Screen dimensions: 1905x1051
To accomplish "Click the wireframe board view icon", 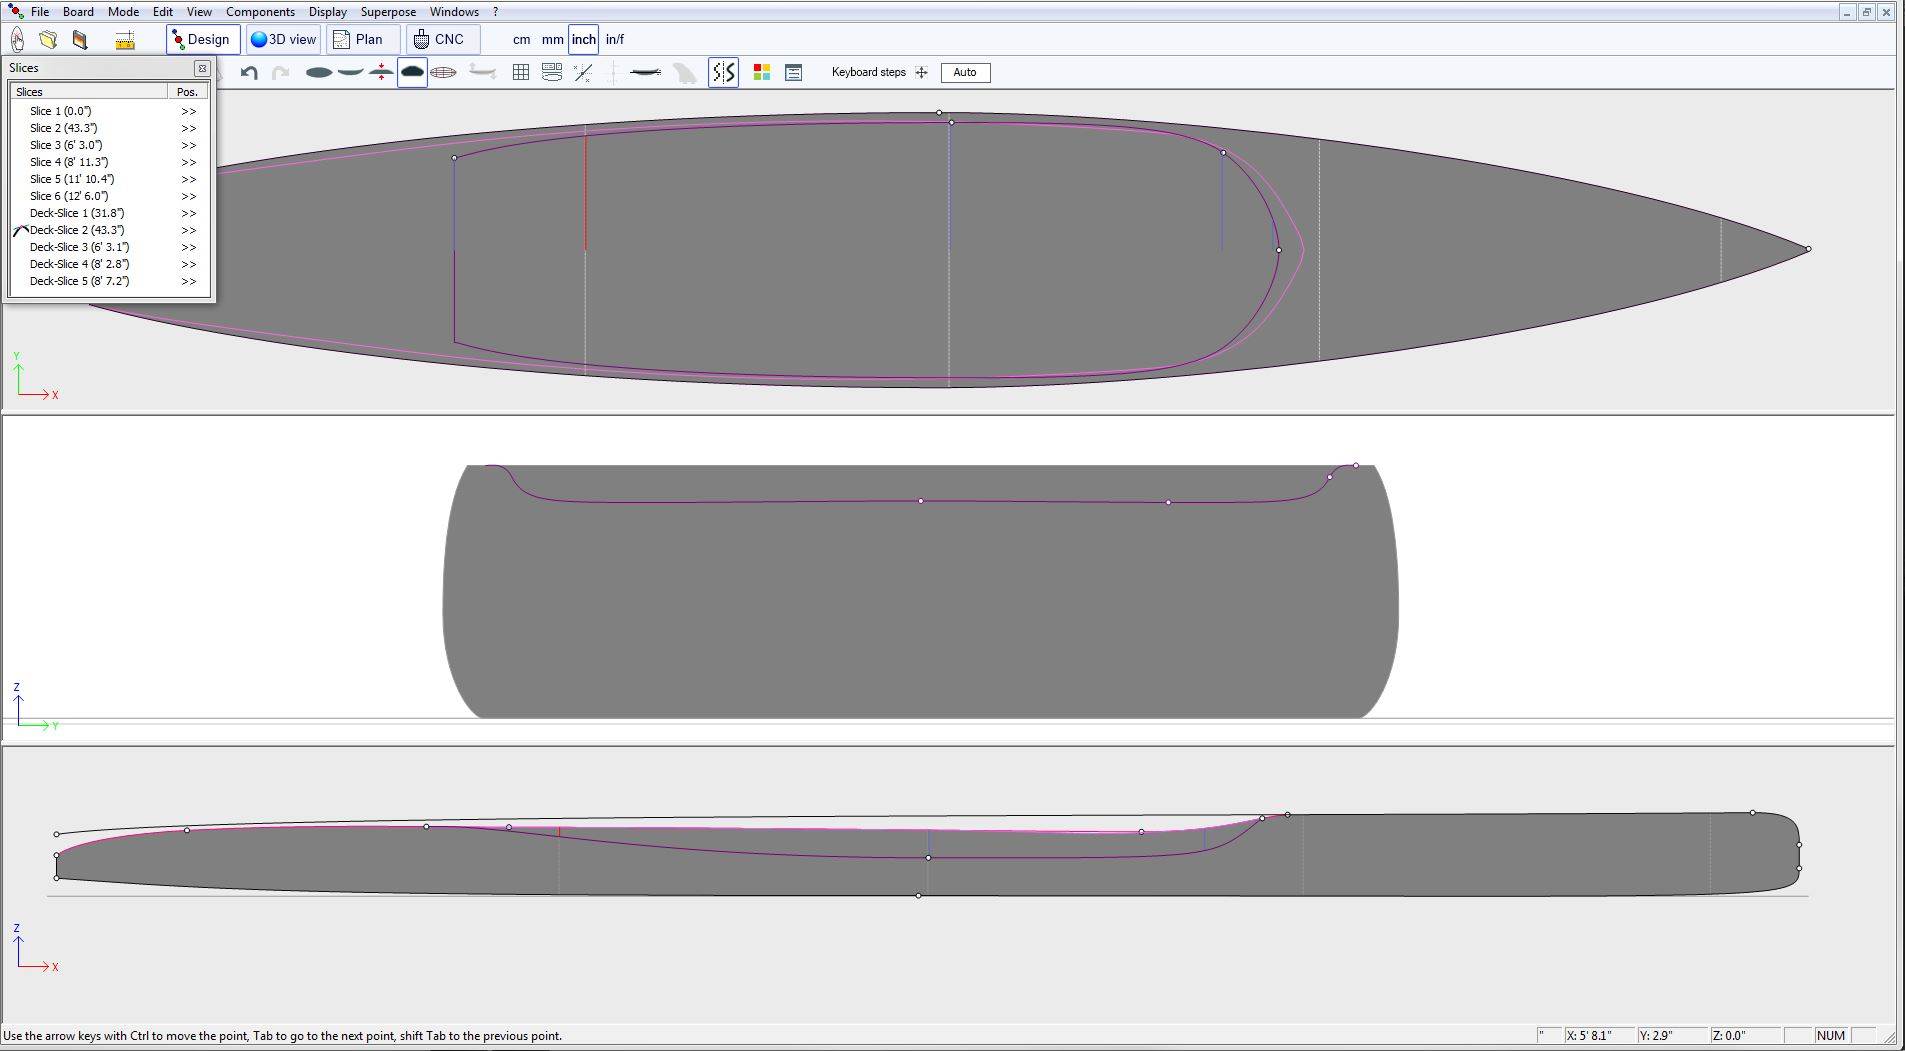I will pos(443,72).
